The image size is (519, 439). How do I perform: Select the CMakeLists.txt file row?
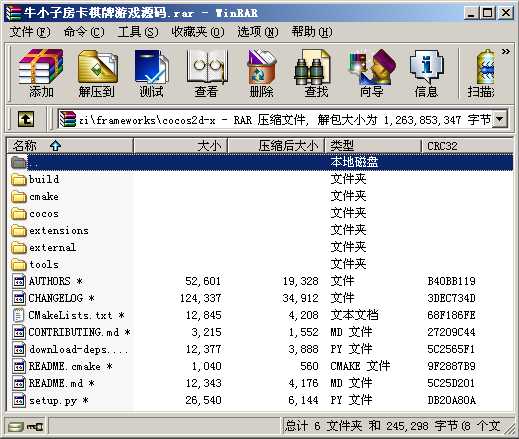260,315
